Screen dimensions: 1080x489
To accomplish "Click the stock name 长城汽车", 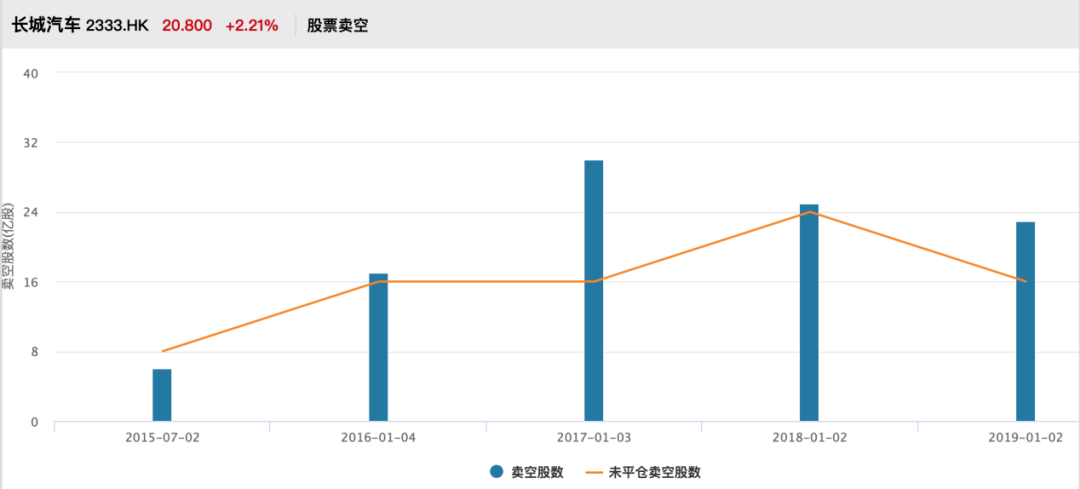I will pos(45,26).
